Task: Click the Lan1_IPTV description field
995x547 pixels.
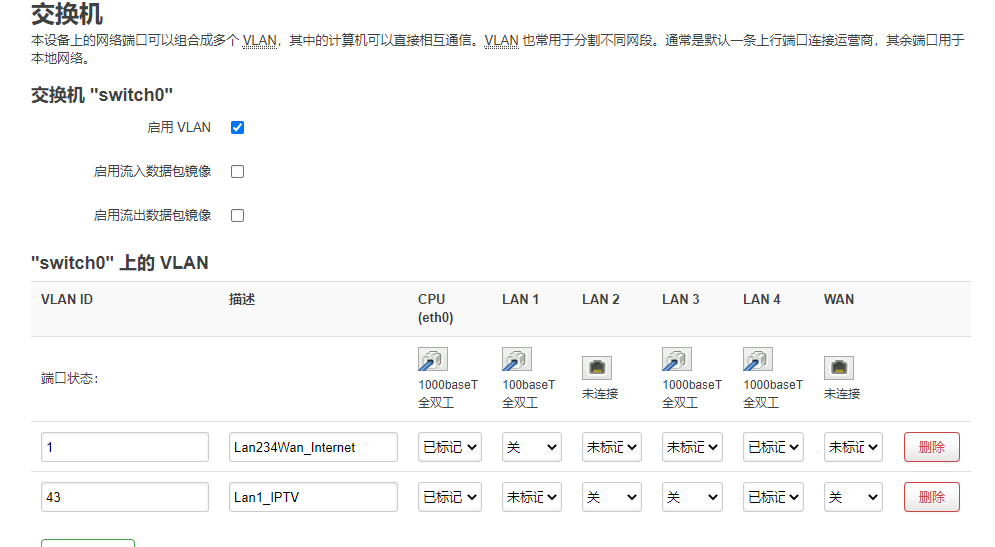Action: [313, 497]
